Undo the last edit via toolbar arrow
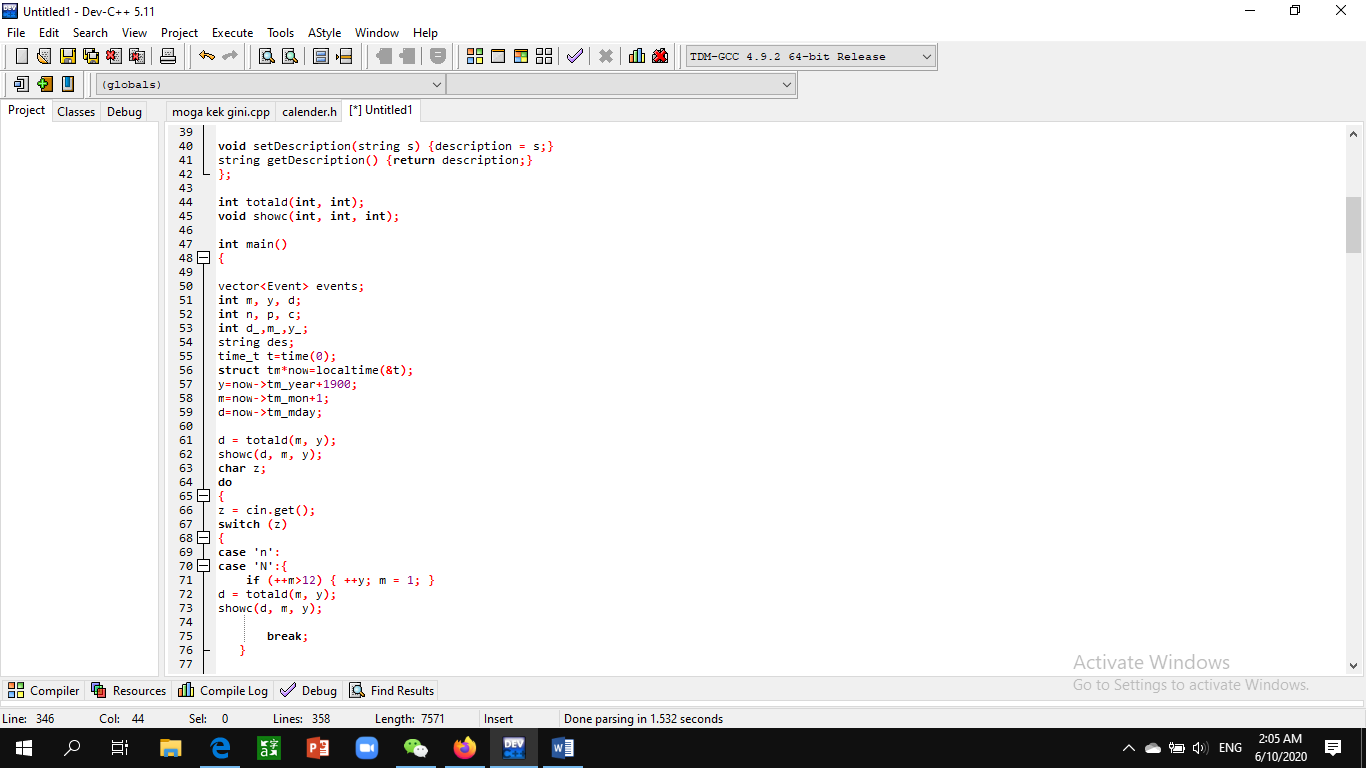 pyautogui.click(x=206, y=56)
